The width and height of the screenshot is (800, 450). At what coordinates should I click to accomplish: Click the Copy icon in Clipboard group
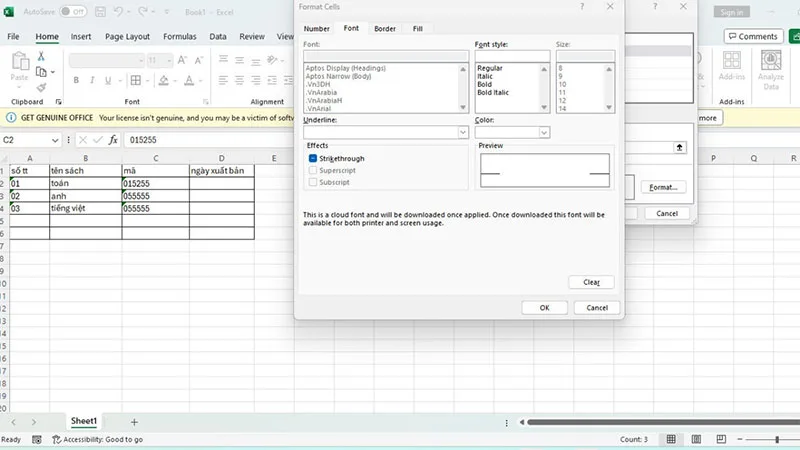click(41, 72)
